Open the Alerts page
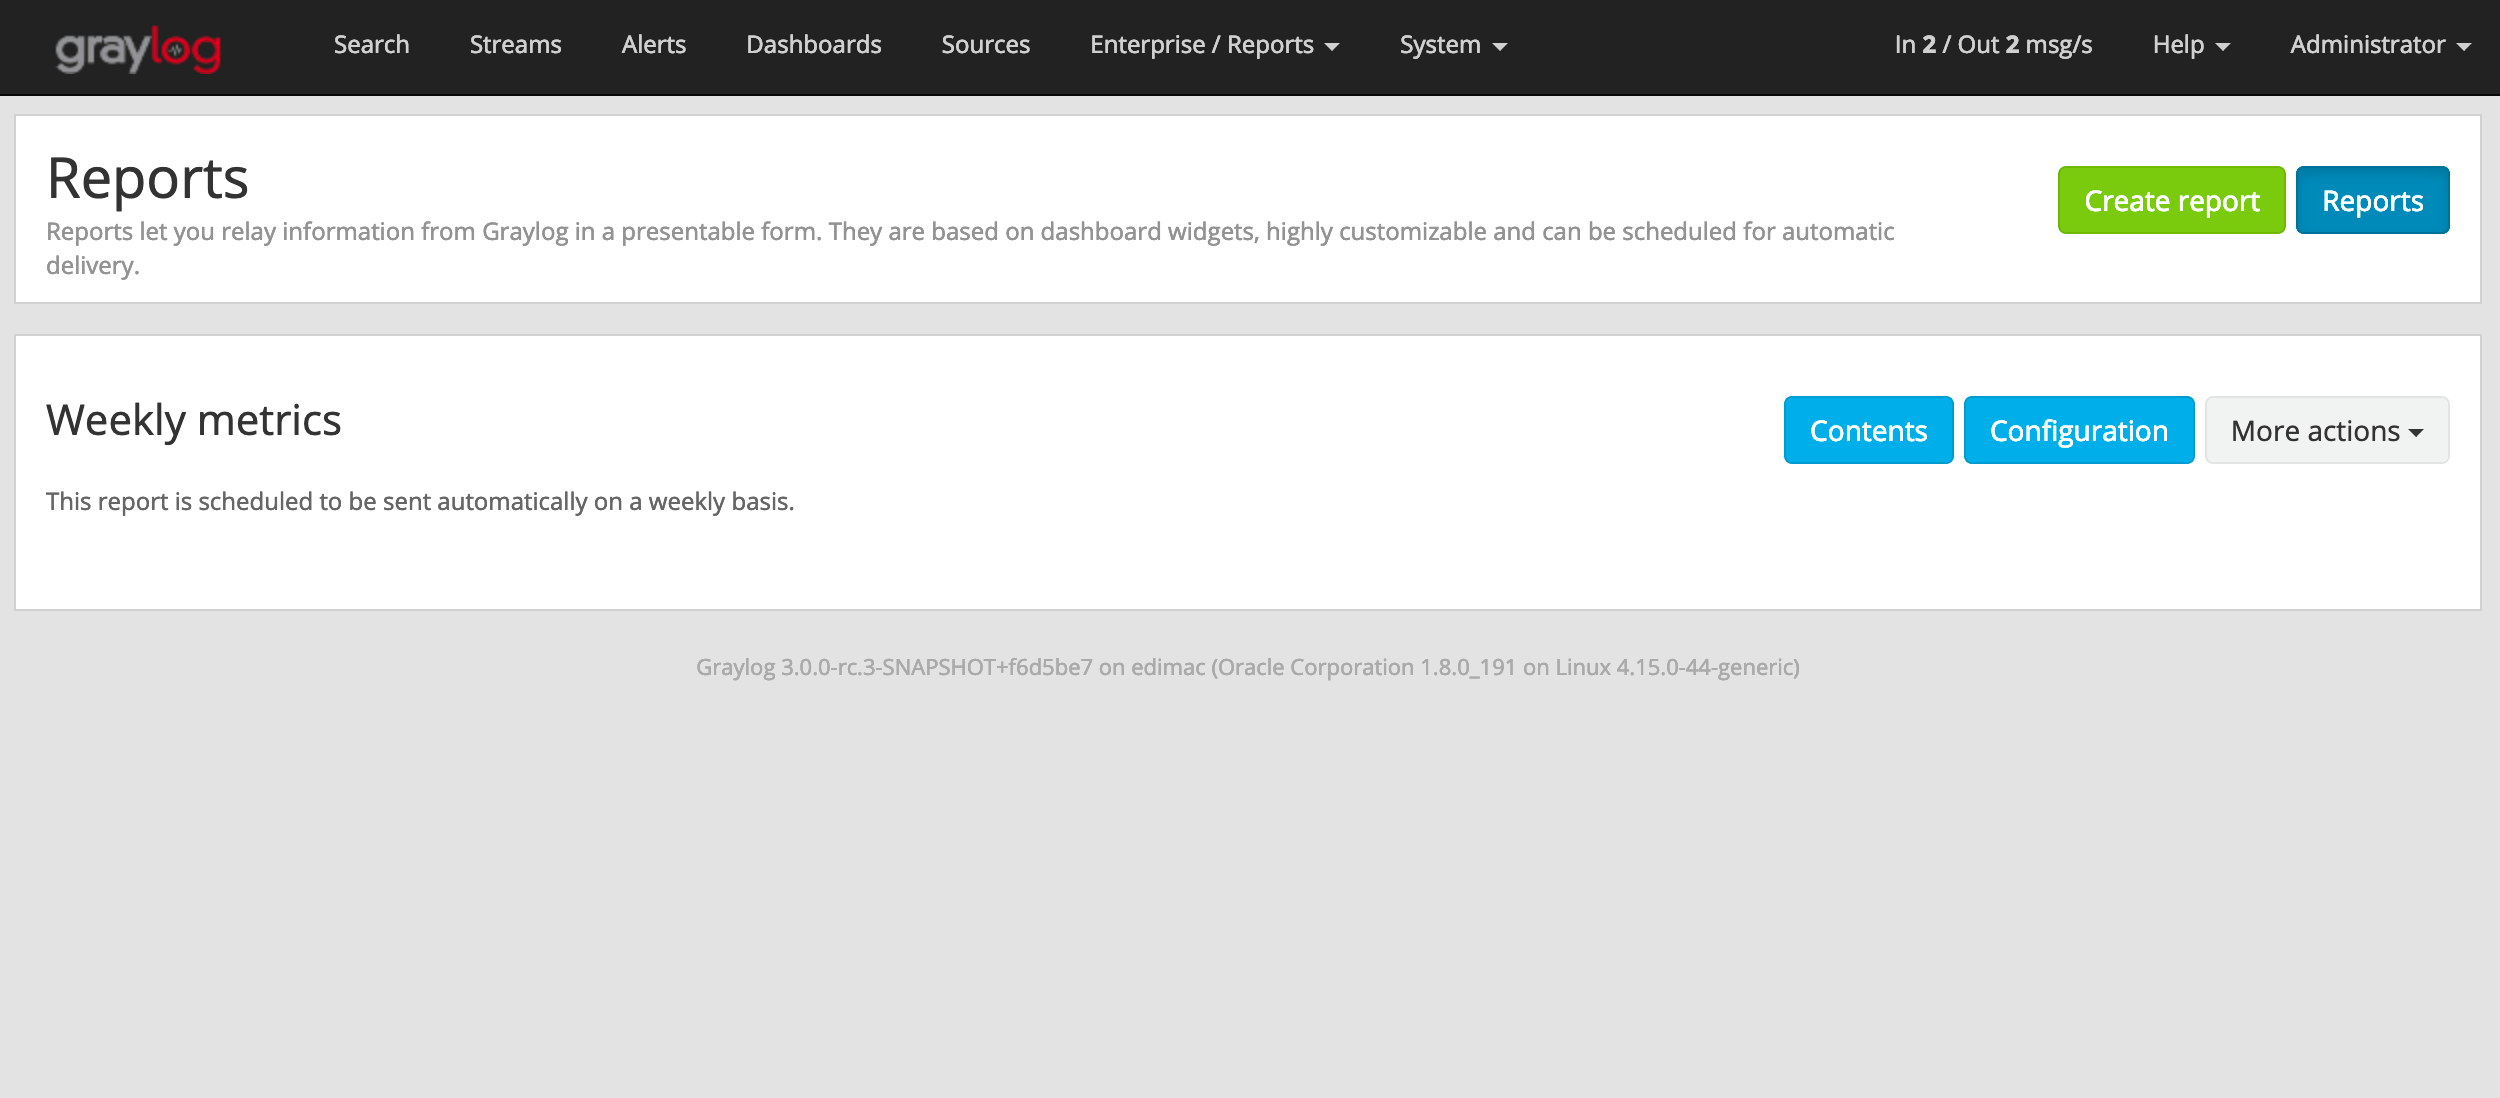The width and height of the screenshot is (2500, 1098). coord(654,45)
